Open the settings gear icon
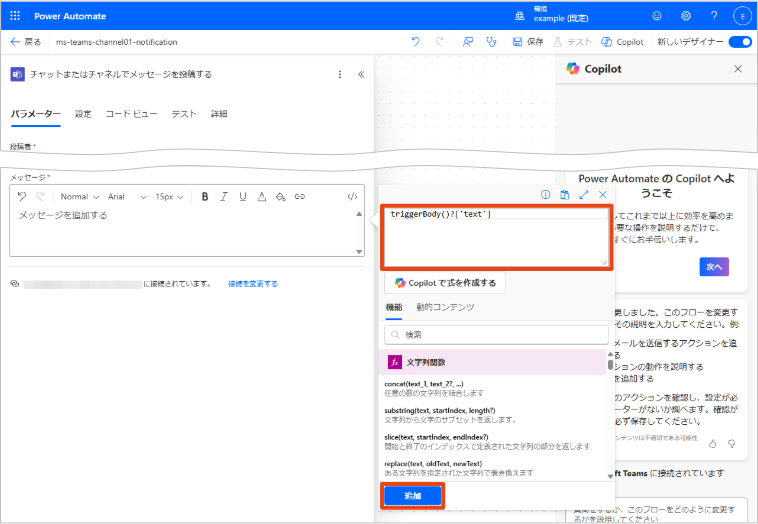The height and width of the screenshot is (524, 758). (685, 16)
